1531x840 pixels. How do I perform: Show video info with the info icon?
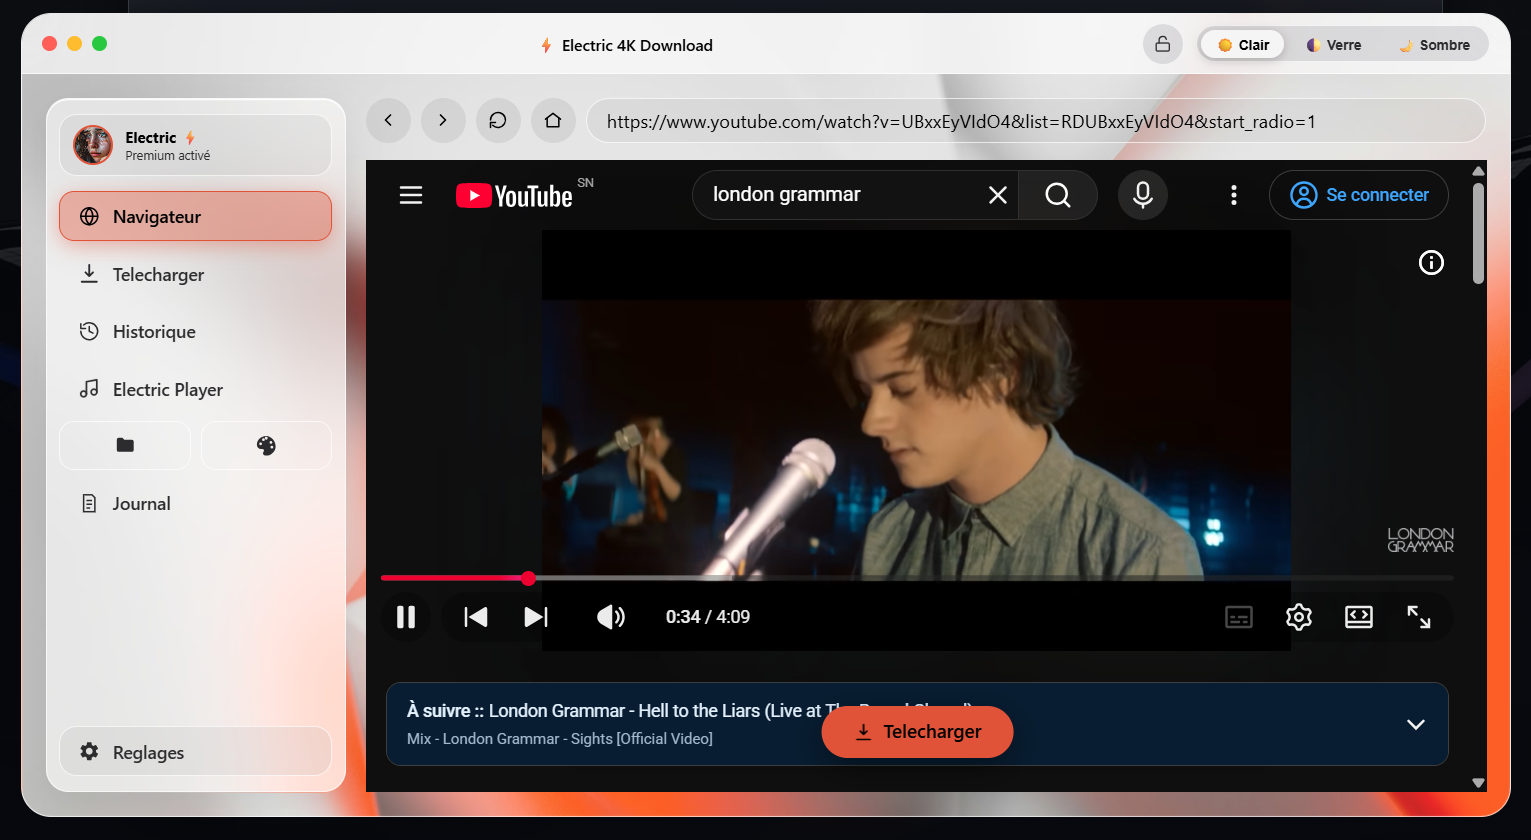pos(1431,263)
